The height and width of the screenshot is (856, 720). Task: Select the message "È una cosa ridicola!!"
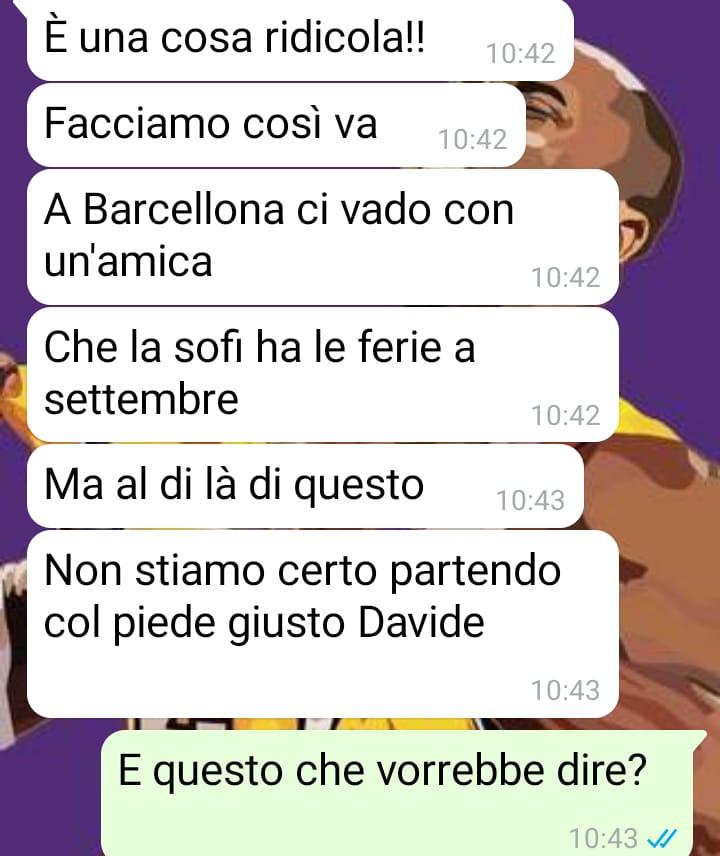pos(300,39)
